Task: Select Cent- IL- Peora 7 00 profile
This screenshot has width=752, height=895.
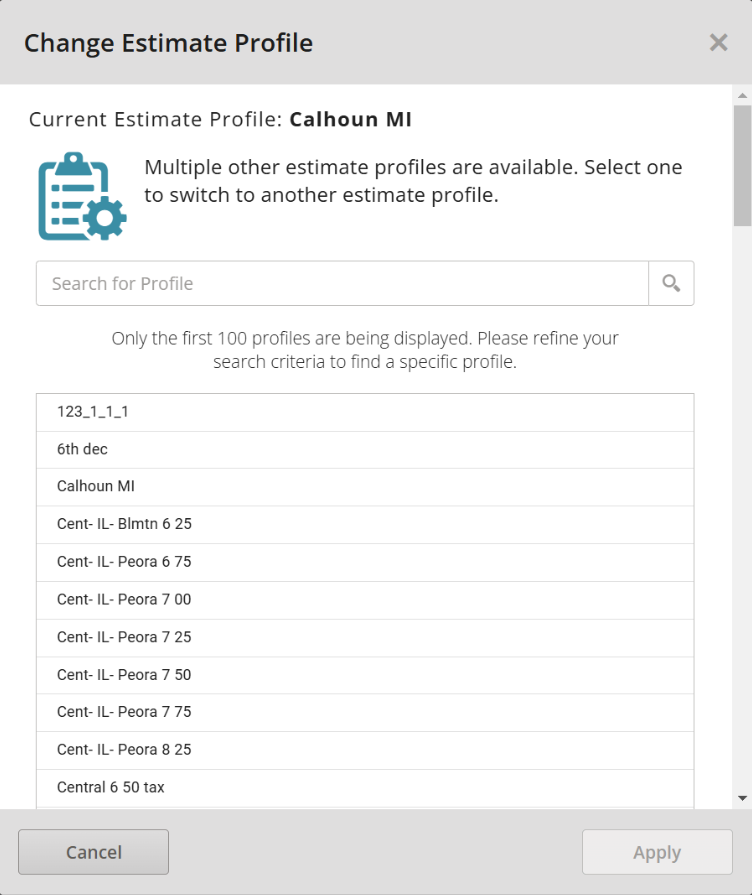Action: [x=365, y=600]
